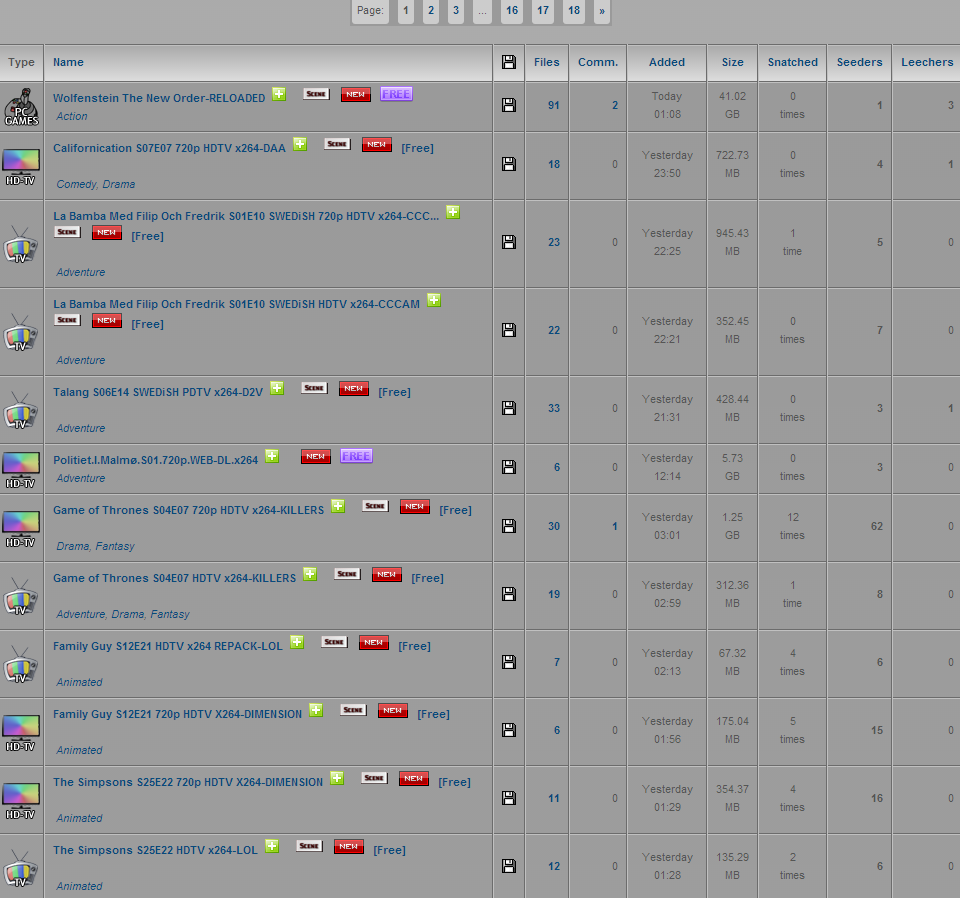Sort table by Name column
960x898 pixels.
(x=68, y=62)
